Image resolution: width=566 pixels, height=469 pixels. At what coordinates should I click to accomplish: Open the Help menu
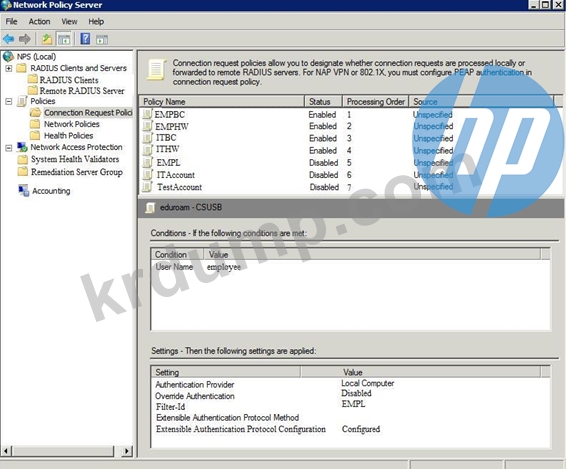96,22
